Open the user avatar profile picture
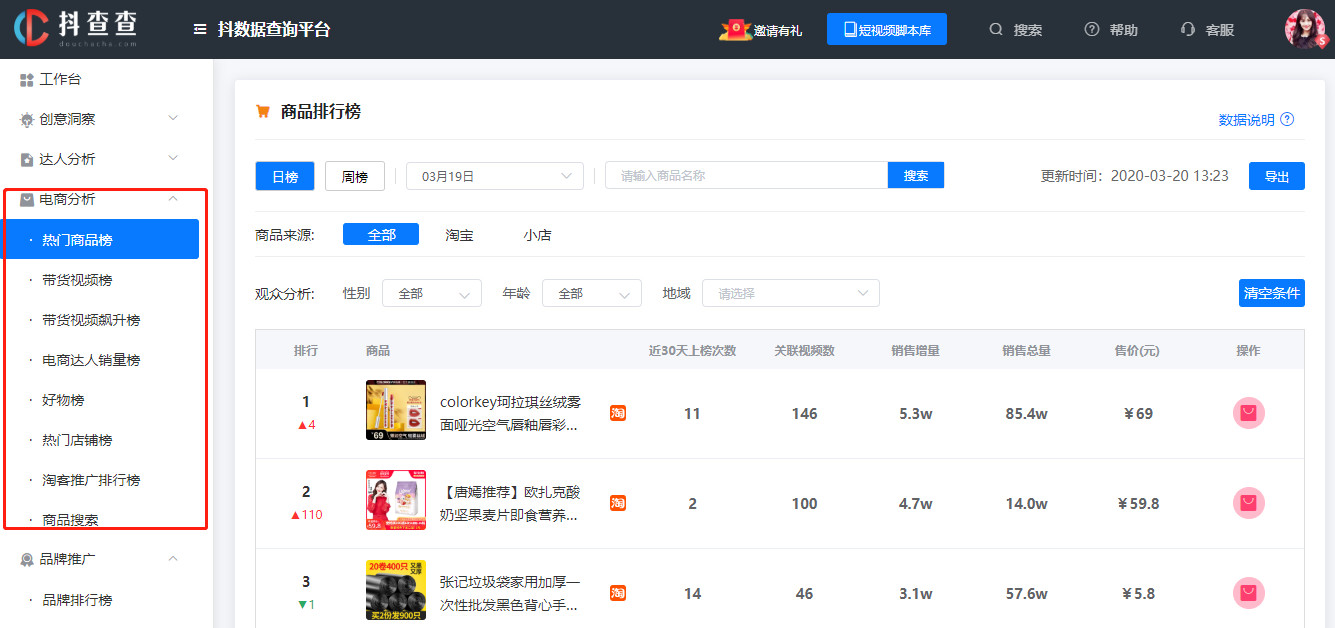Screen dimensions: 1335x628 [1305, 29]
